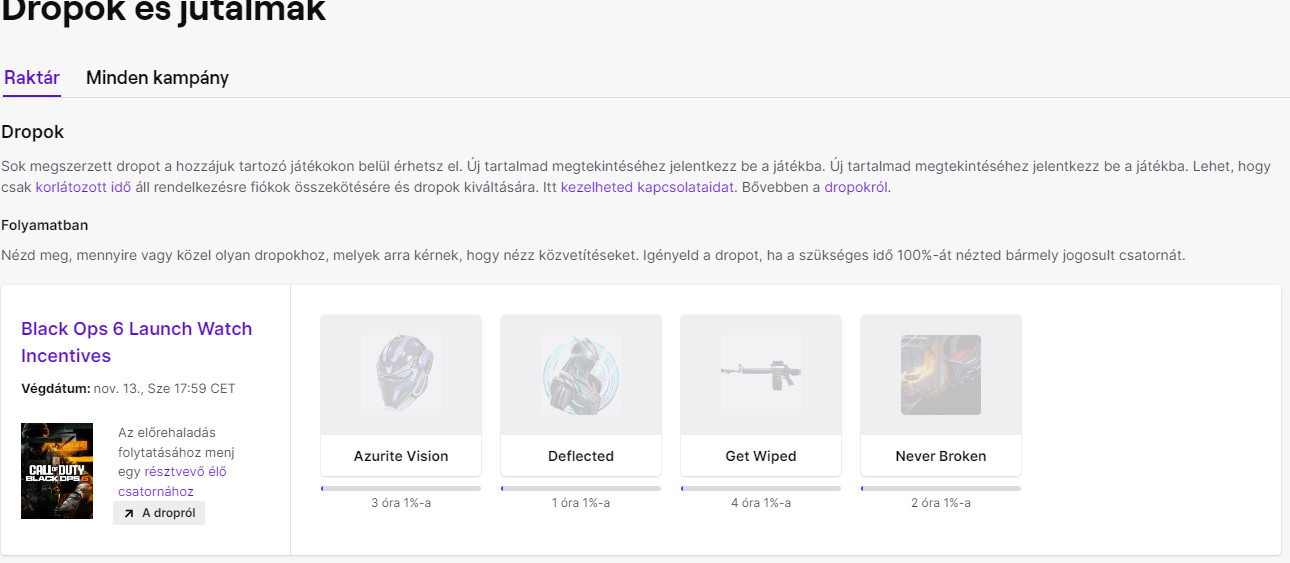Open the kezelheted kapcsolataidat link
This screenshot has height=563, width=1290.
coord(647,187)
